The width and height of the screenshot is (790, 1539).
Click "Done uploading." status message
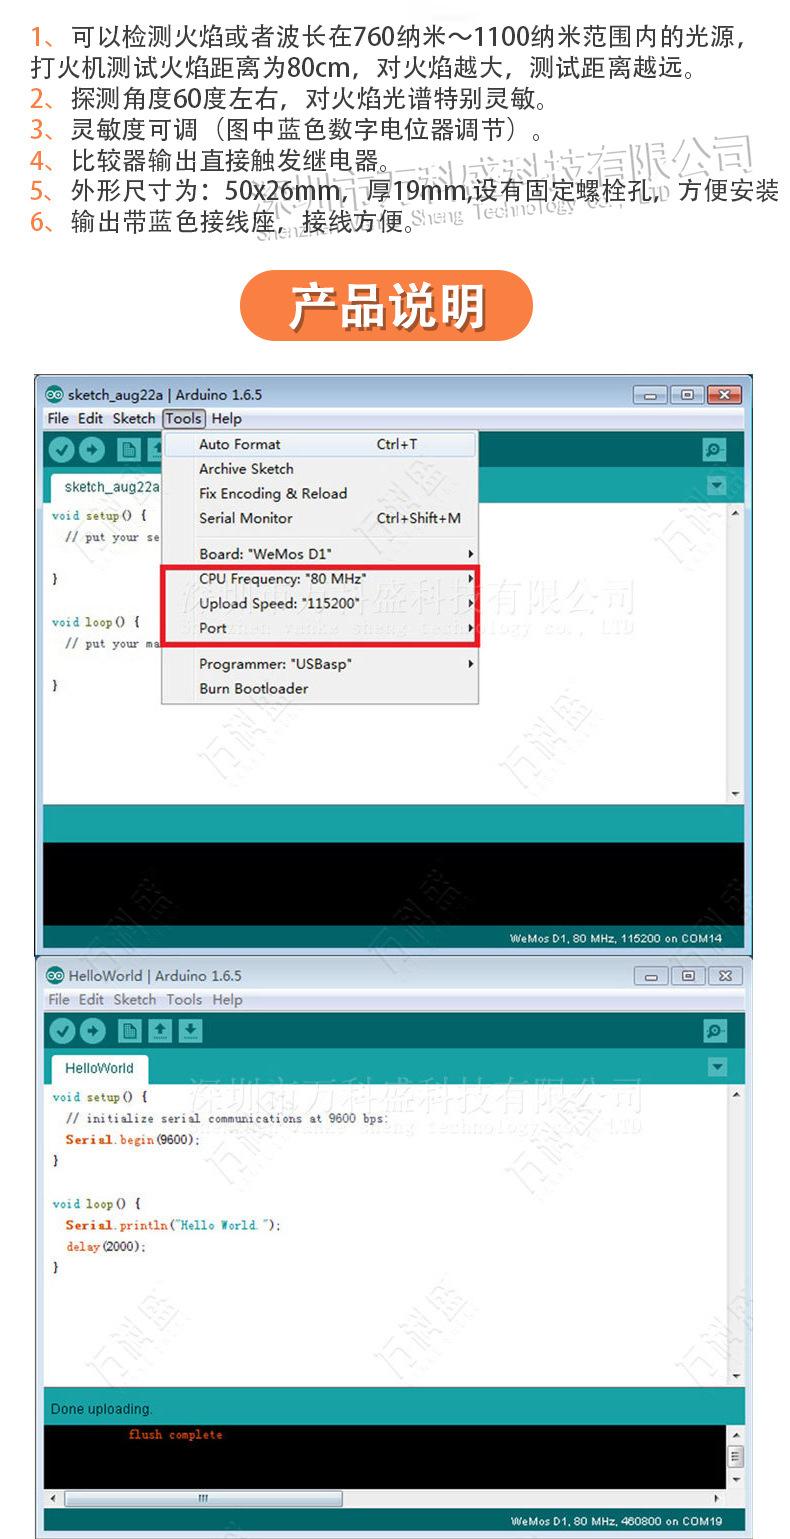coord(101,1409)
